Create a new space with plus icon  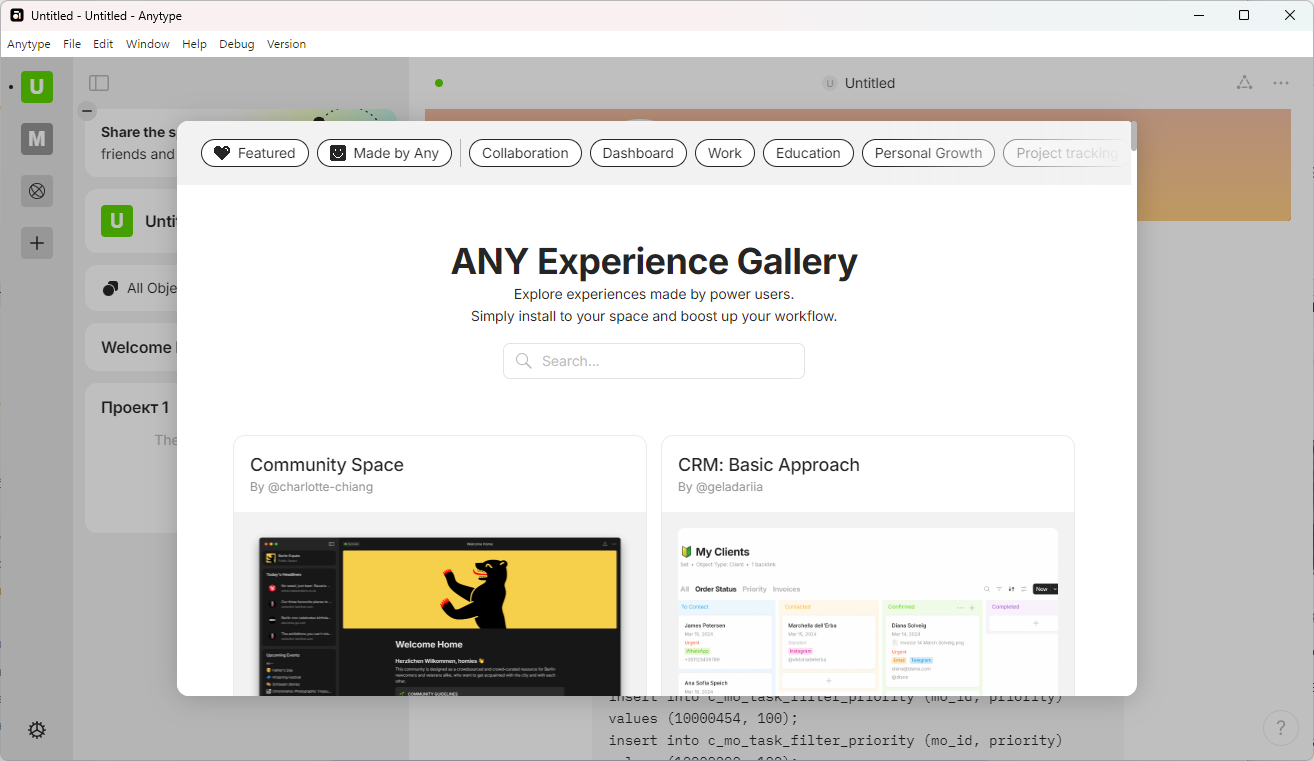[x=37, y=242]
